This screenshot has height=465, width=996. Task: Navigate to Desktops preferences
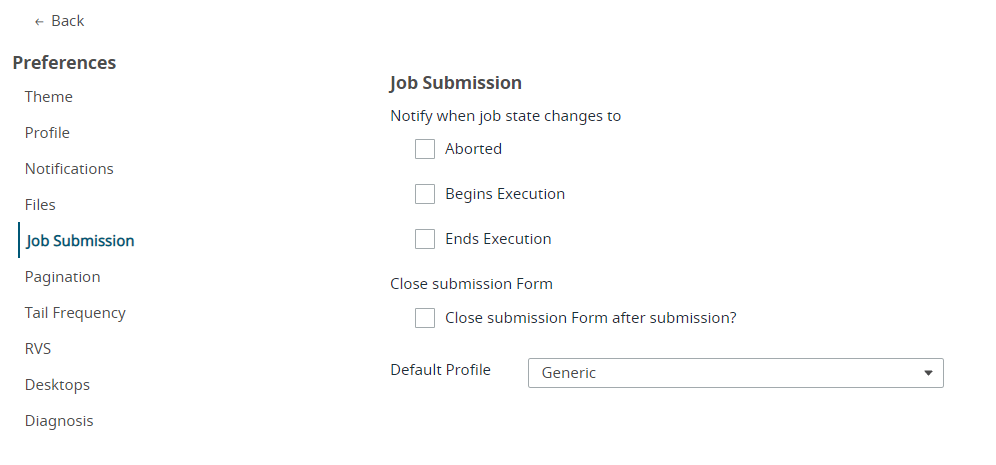coord(57,385)
